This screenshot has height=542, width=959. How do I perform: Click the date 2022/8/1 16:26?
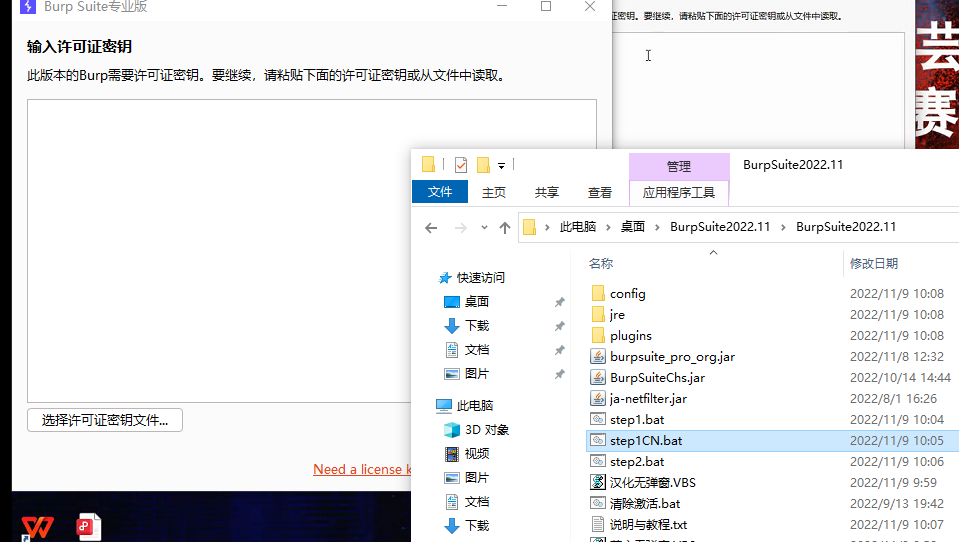pos(893,399)
